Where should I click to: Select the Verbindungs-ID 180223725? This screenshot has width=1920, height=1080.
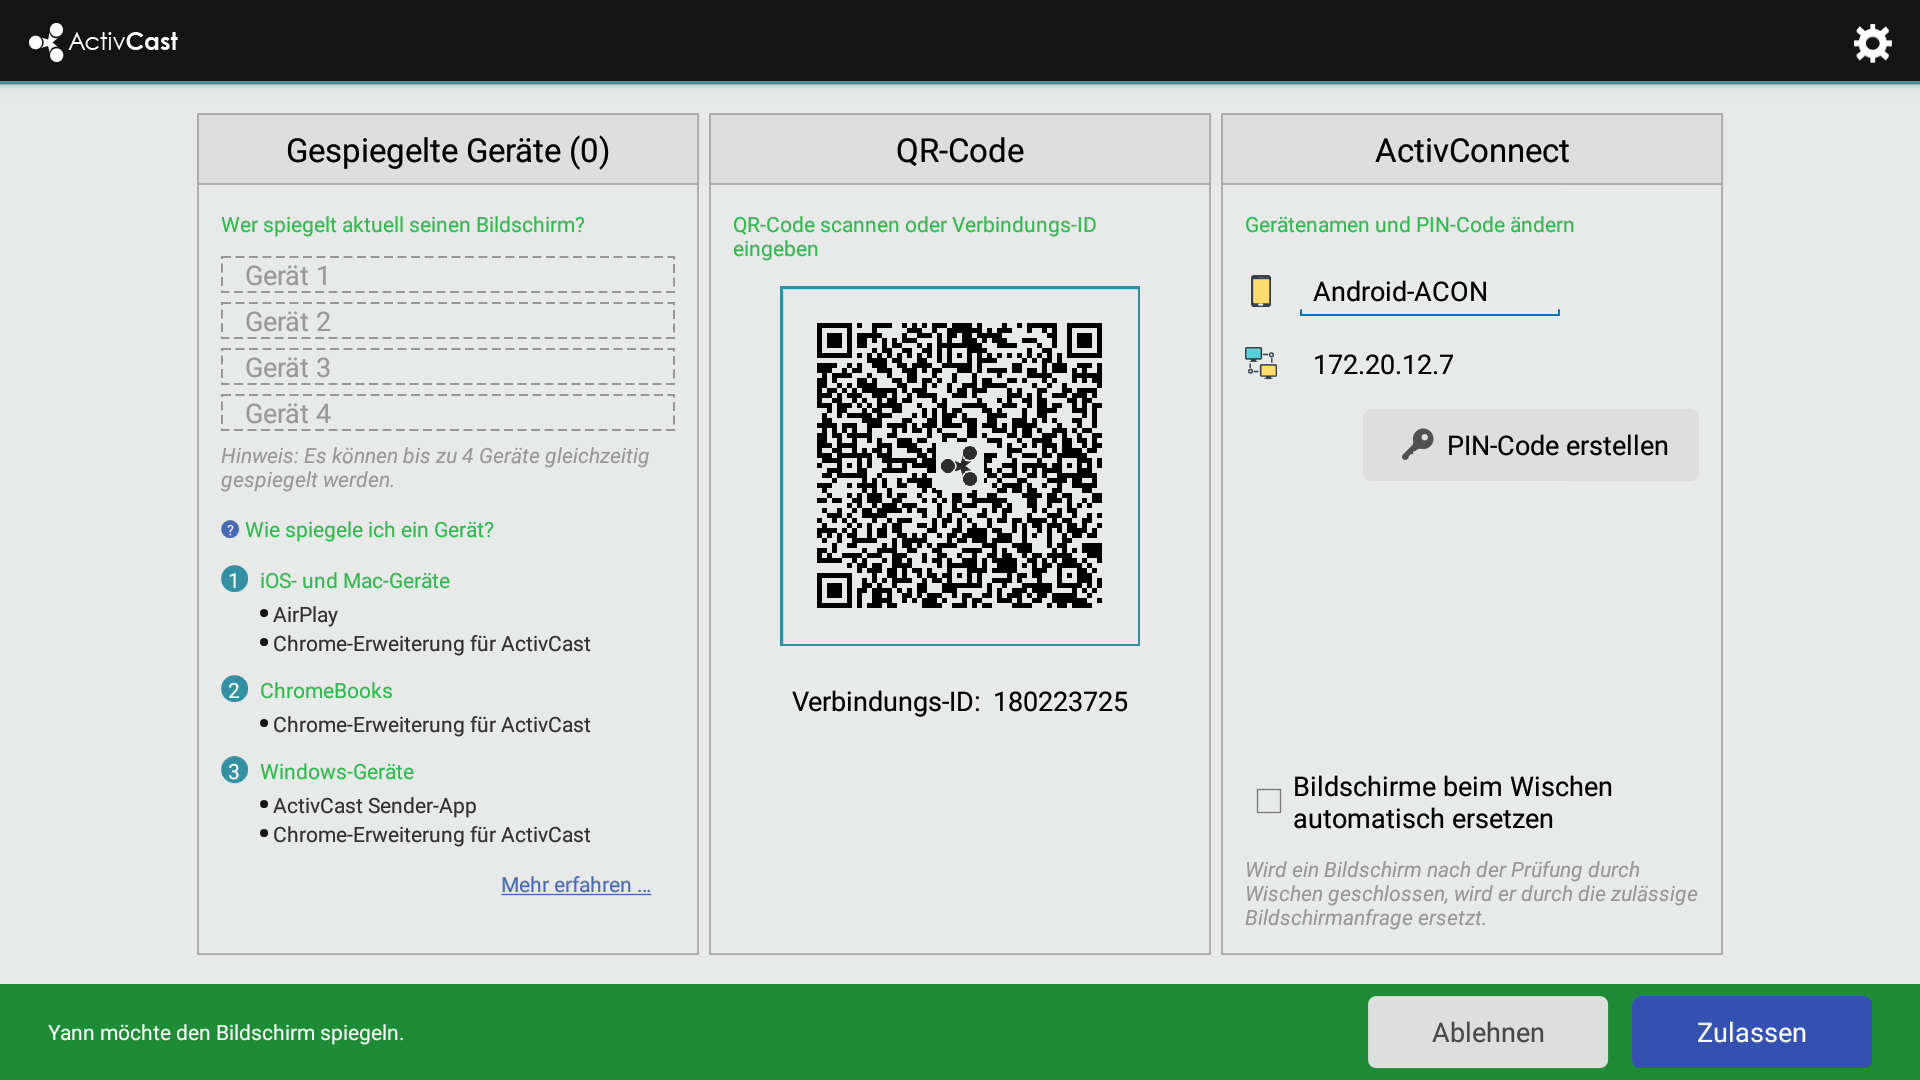(1060, 701)
